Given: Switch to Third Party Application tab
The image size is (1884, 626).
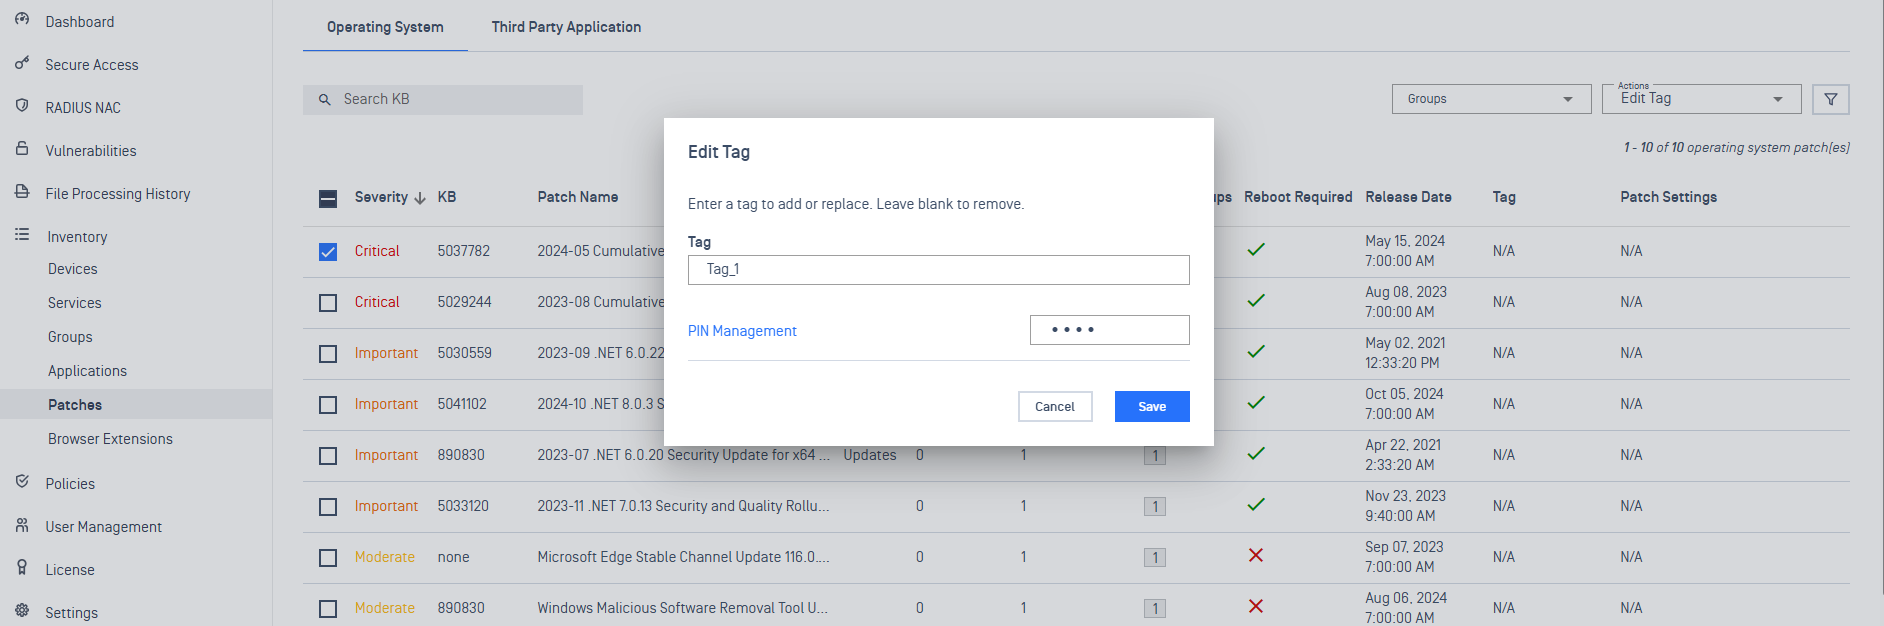Looking at the screenshot, I should [x=566, y=27].
